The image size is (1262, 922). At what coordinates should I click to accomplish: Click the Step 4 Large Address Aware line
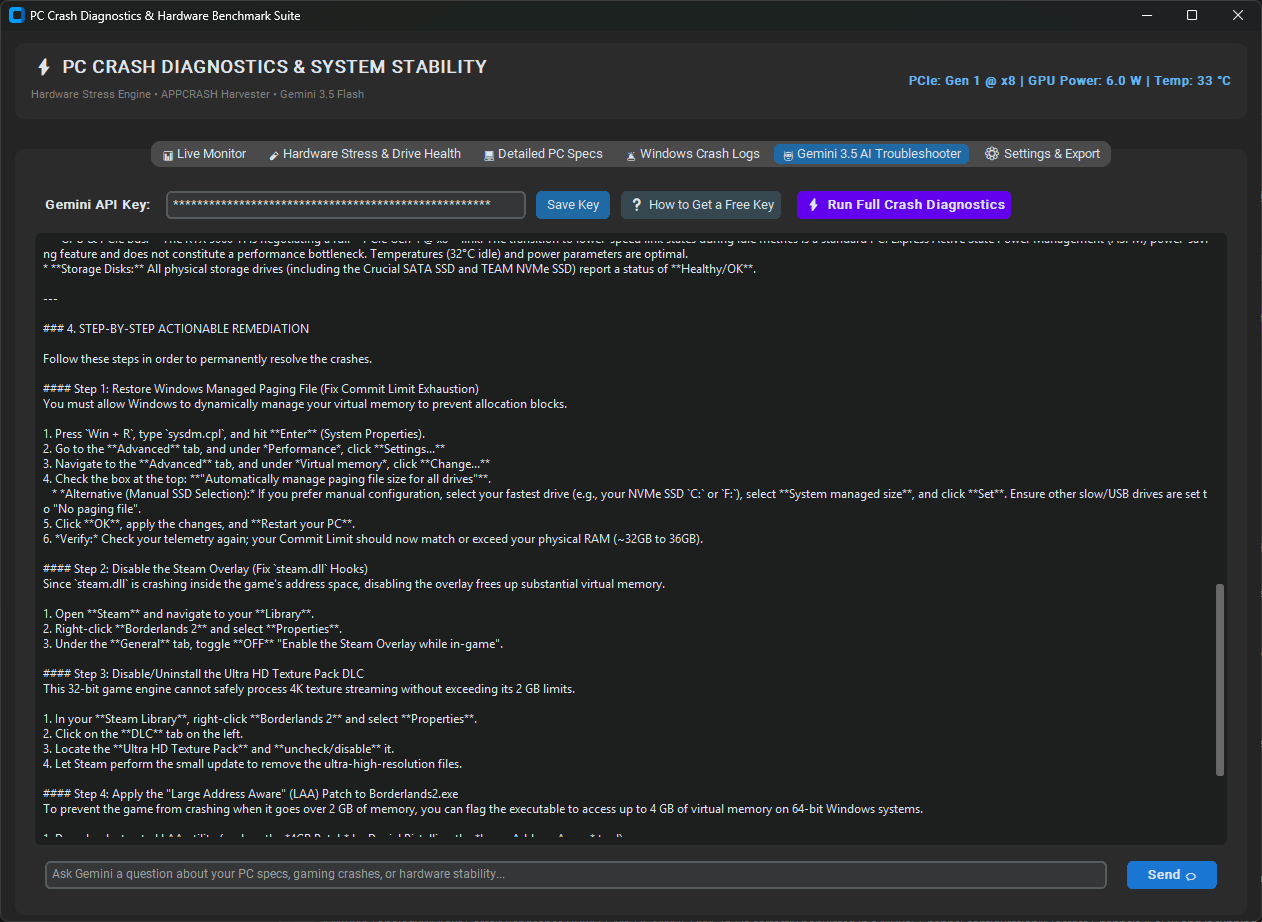click(x=250, y=794)
